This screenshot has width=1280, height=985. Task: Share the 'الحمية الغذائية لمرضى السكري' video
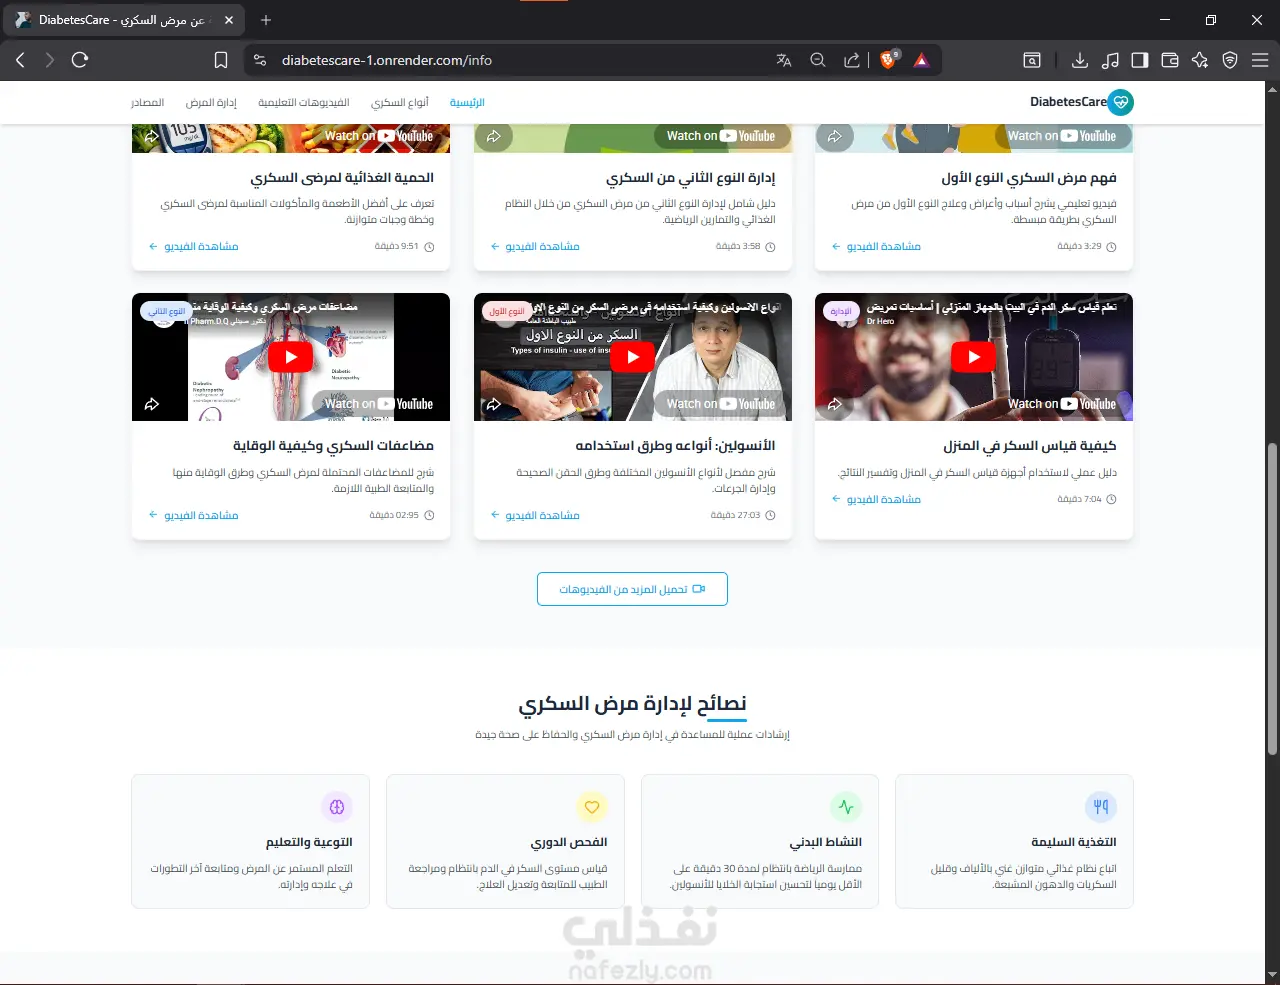tap(152, 136)
